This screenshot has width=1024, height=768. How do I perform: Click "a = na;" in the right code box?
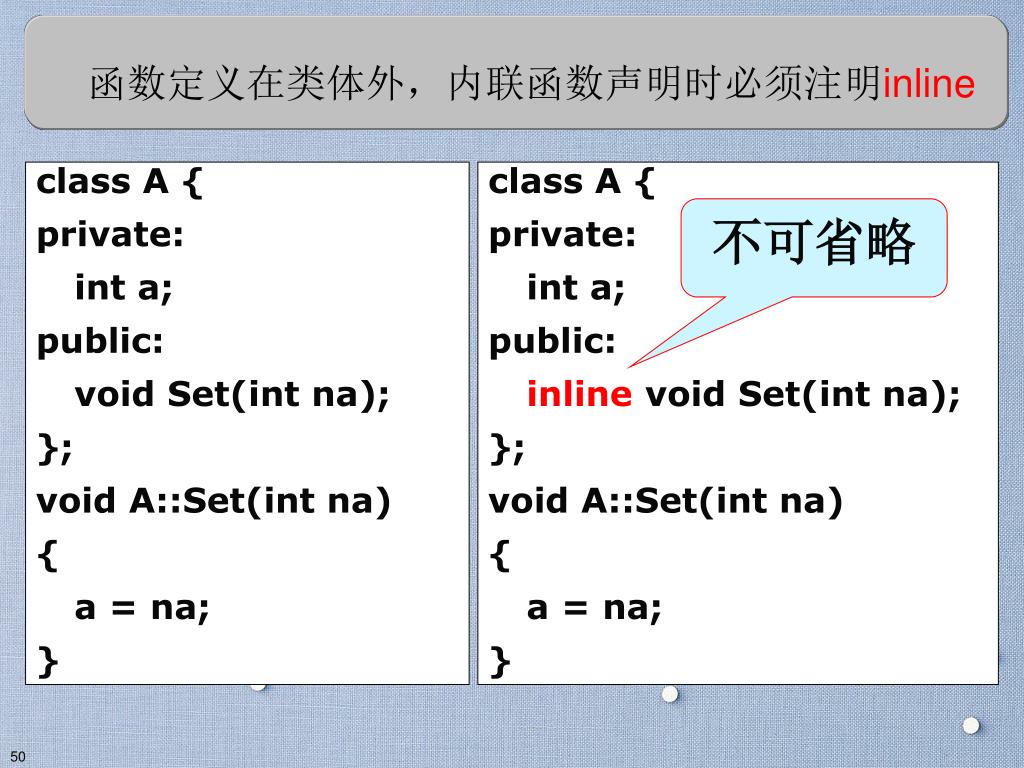pos(594,609)
